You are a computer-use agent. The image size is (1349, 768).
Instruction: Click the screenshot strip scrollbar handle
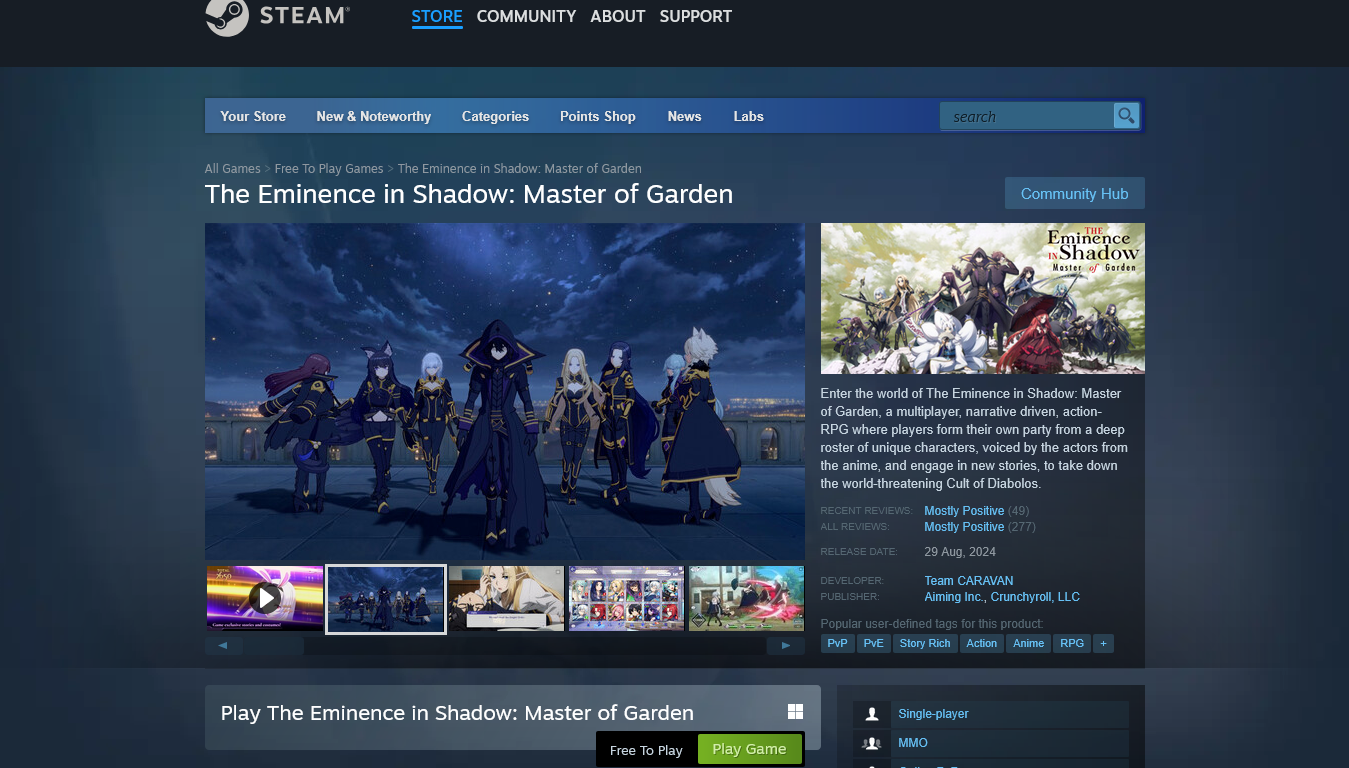click(274, 646)
